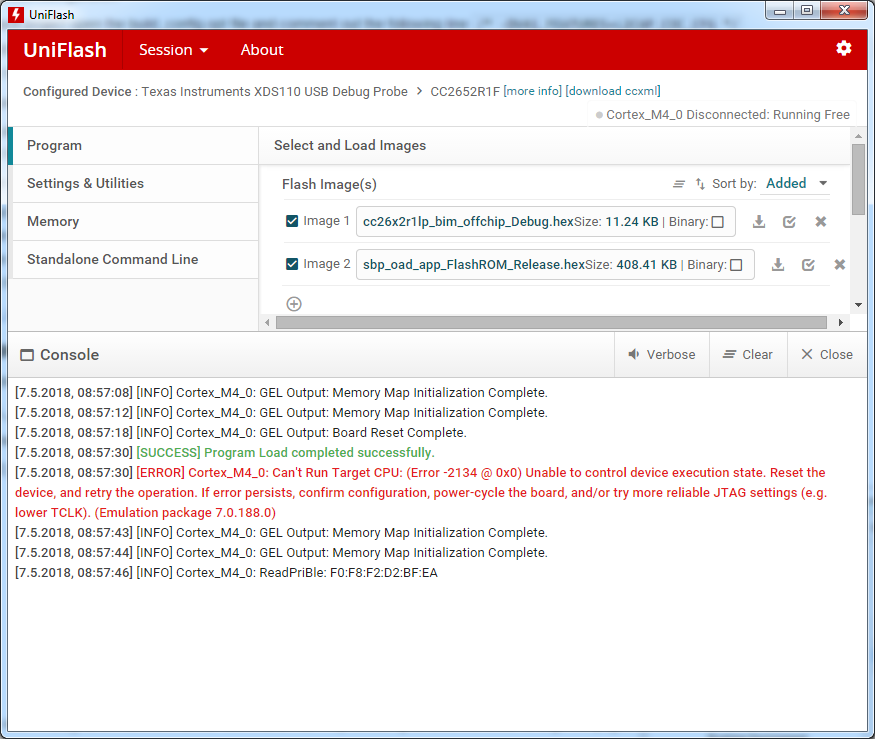
Task: Click the download icon for Image 1
Action: pos(759,221)
